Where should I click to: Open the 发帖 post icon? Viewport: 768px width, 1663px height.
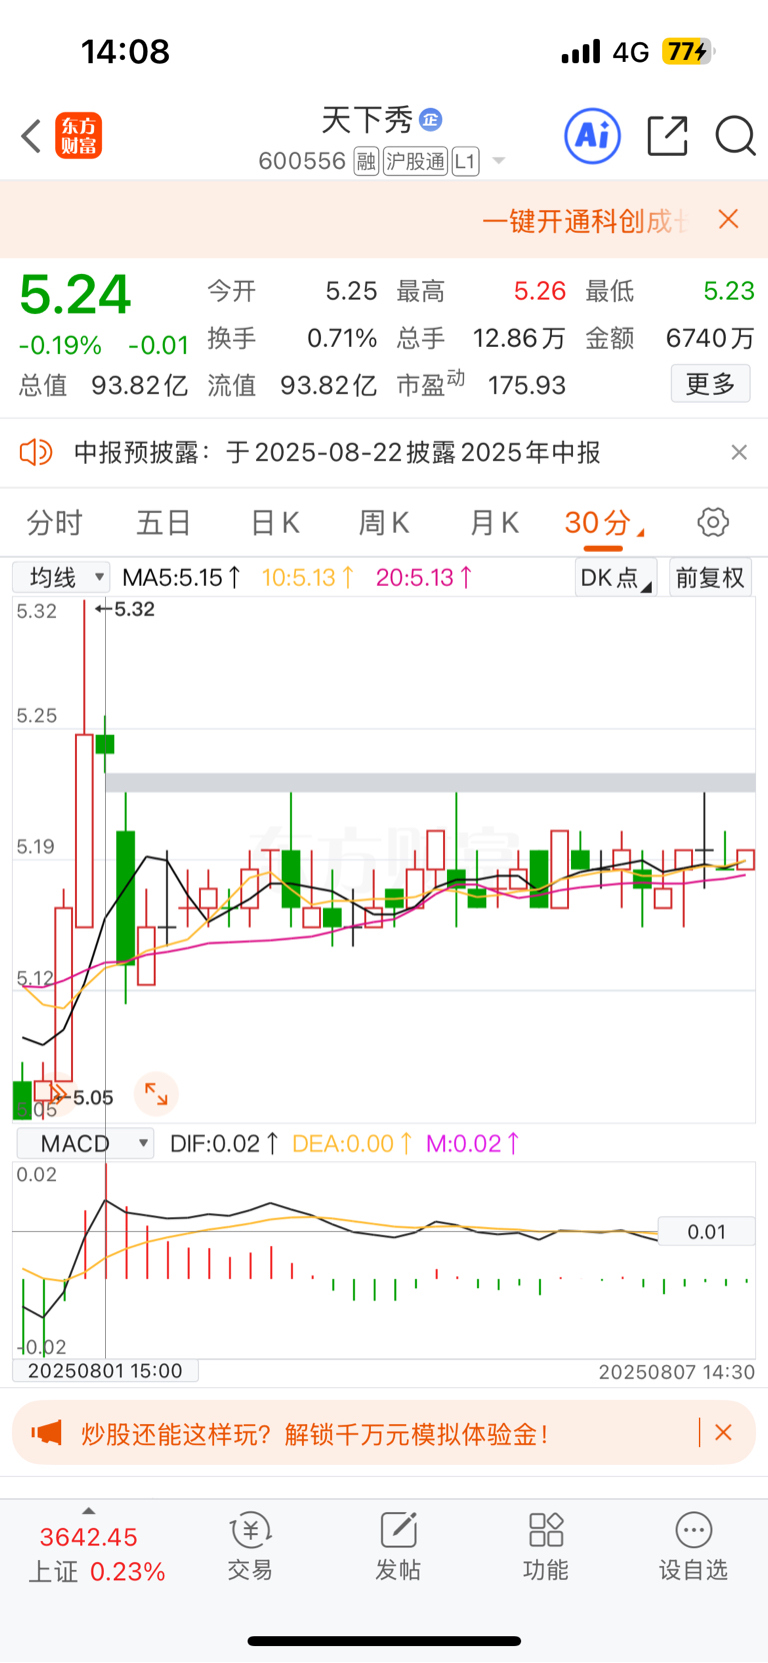pyautogui.click(x=398, y=1546)
